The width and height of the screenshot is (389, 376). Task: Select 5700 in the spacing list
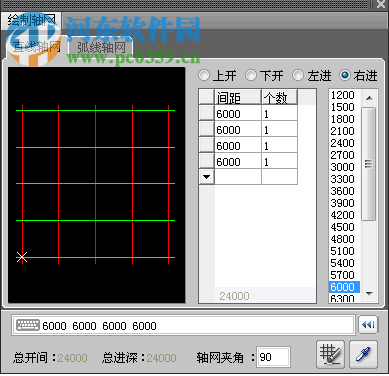[343, 275]
